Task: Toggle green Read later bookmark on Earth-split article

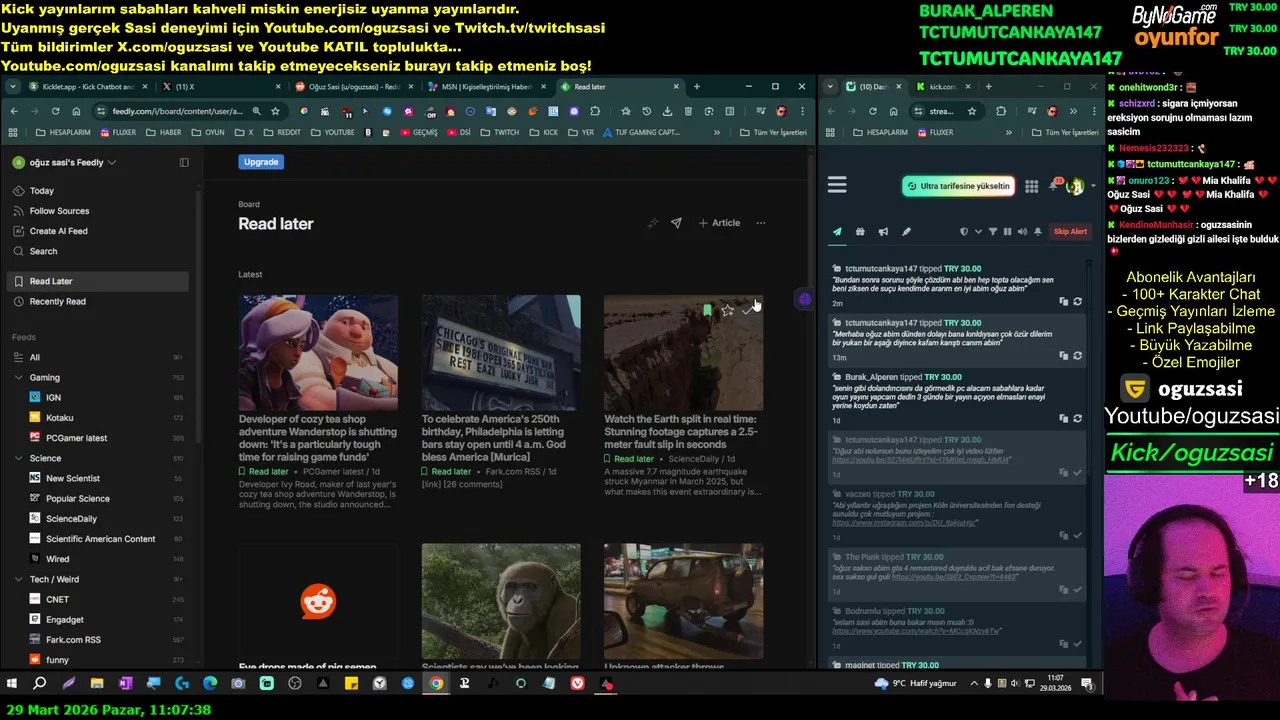Action: point(707,310)
